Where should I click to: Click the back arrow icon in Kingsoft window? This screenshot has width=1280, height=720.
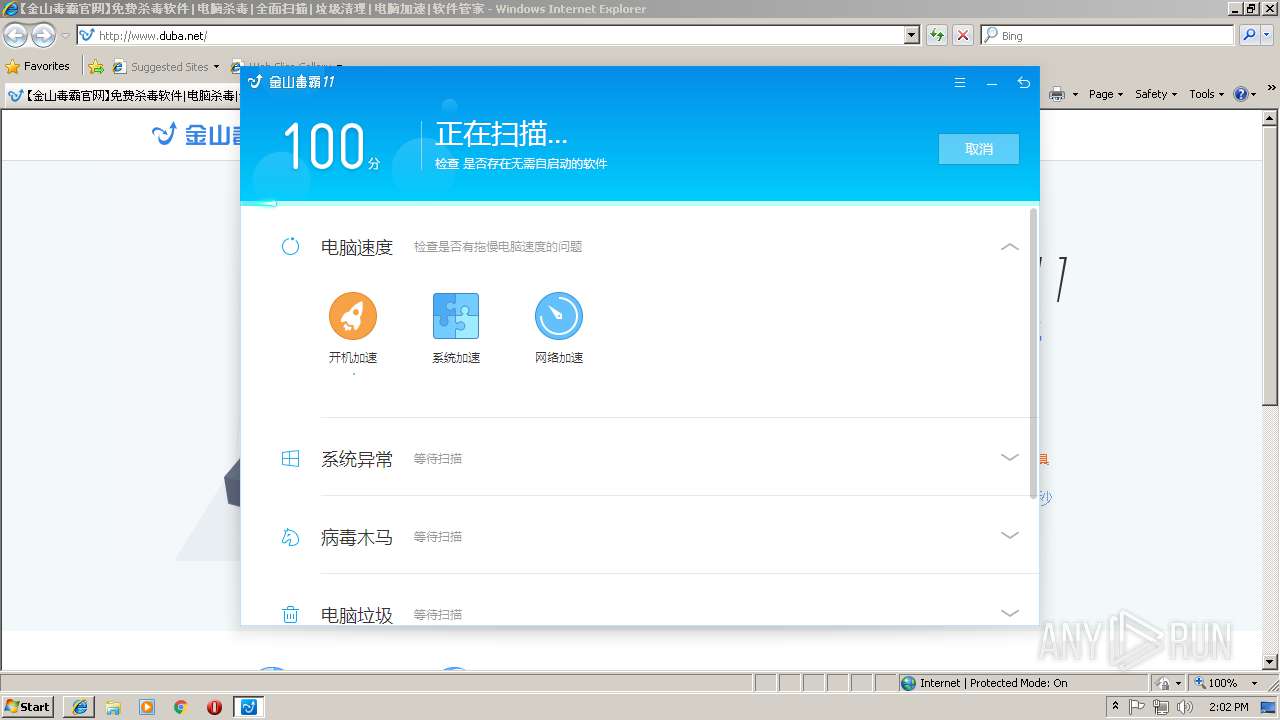1023,83
